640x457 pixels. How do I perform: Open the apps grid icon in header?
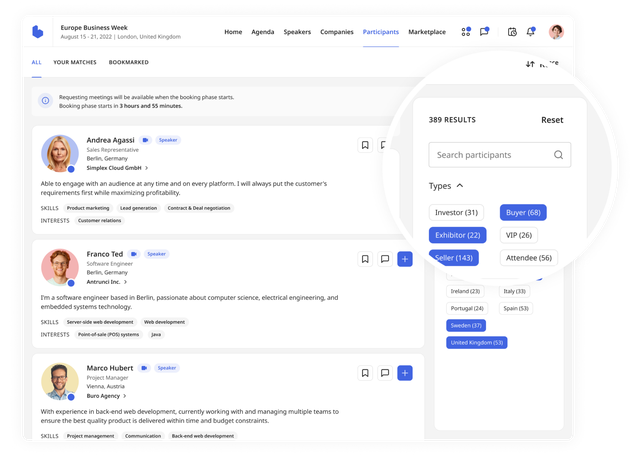(x=466, y=32)
